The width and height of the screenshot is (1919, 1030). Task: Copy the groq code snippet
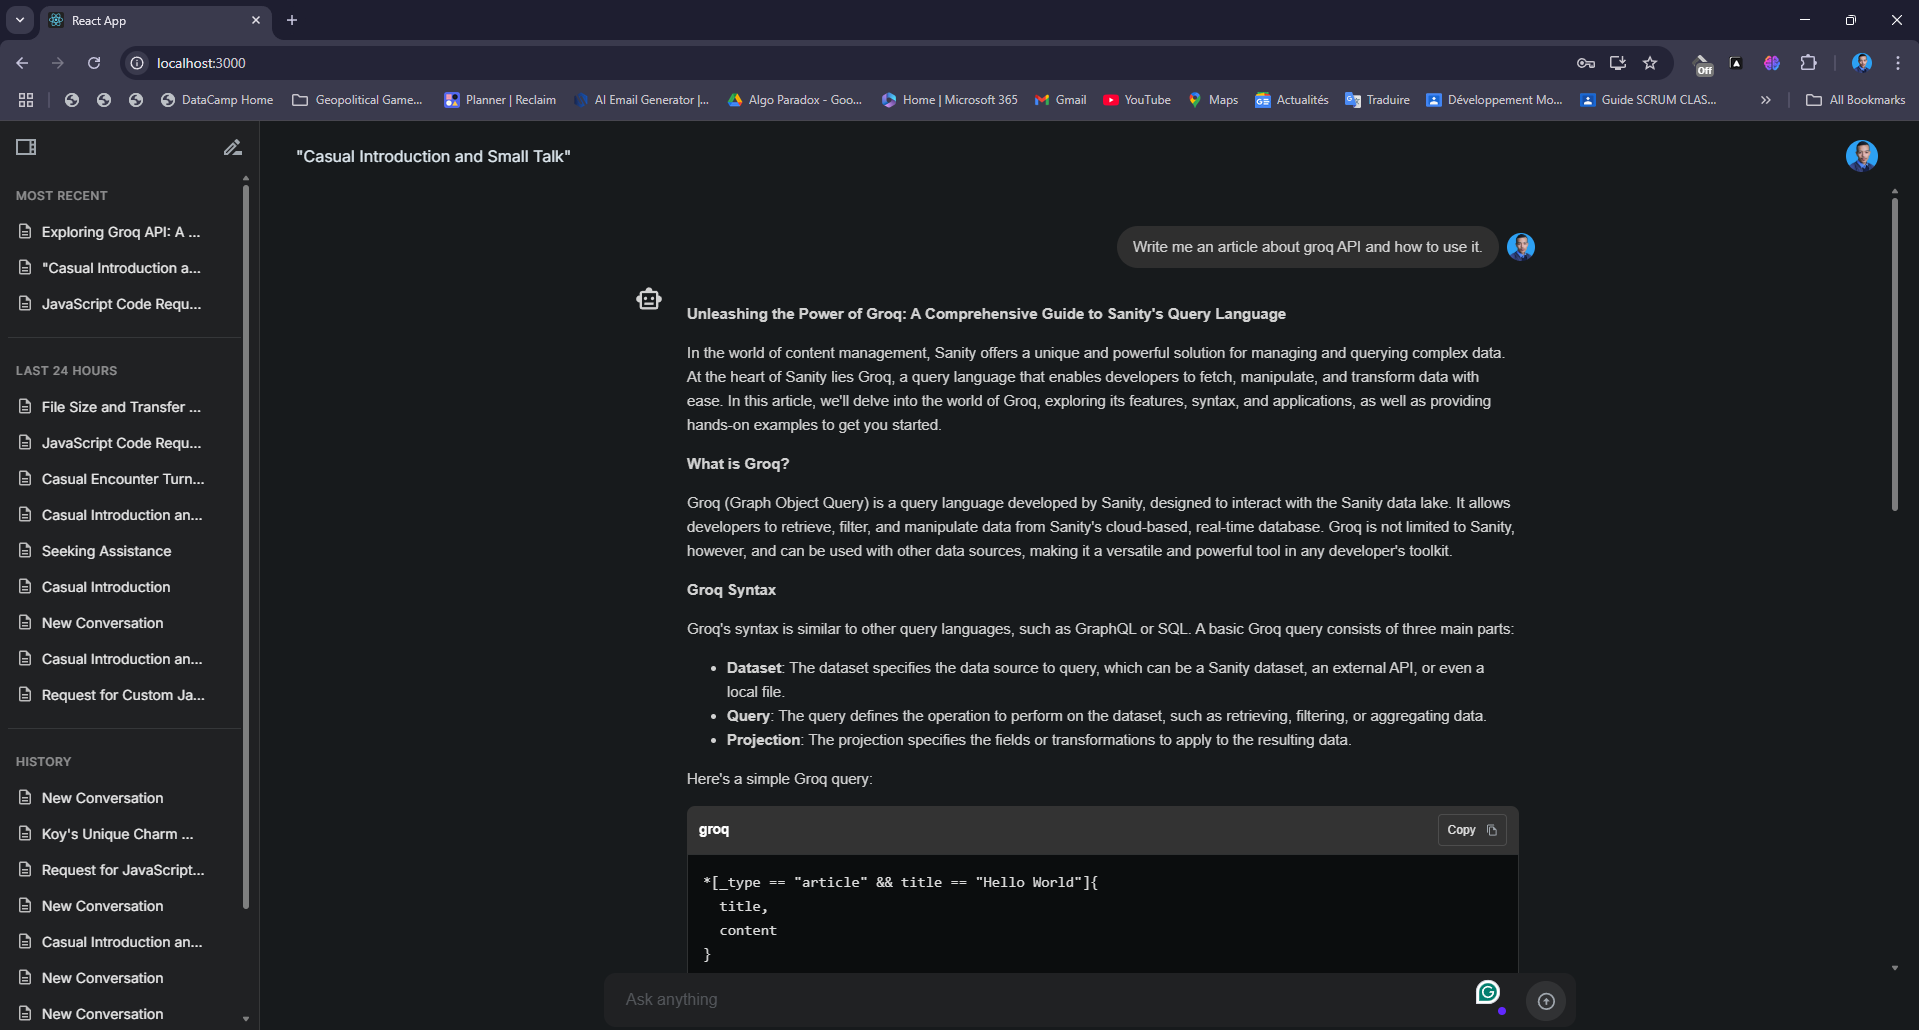(1470, 829)
